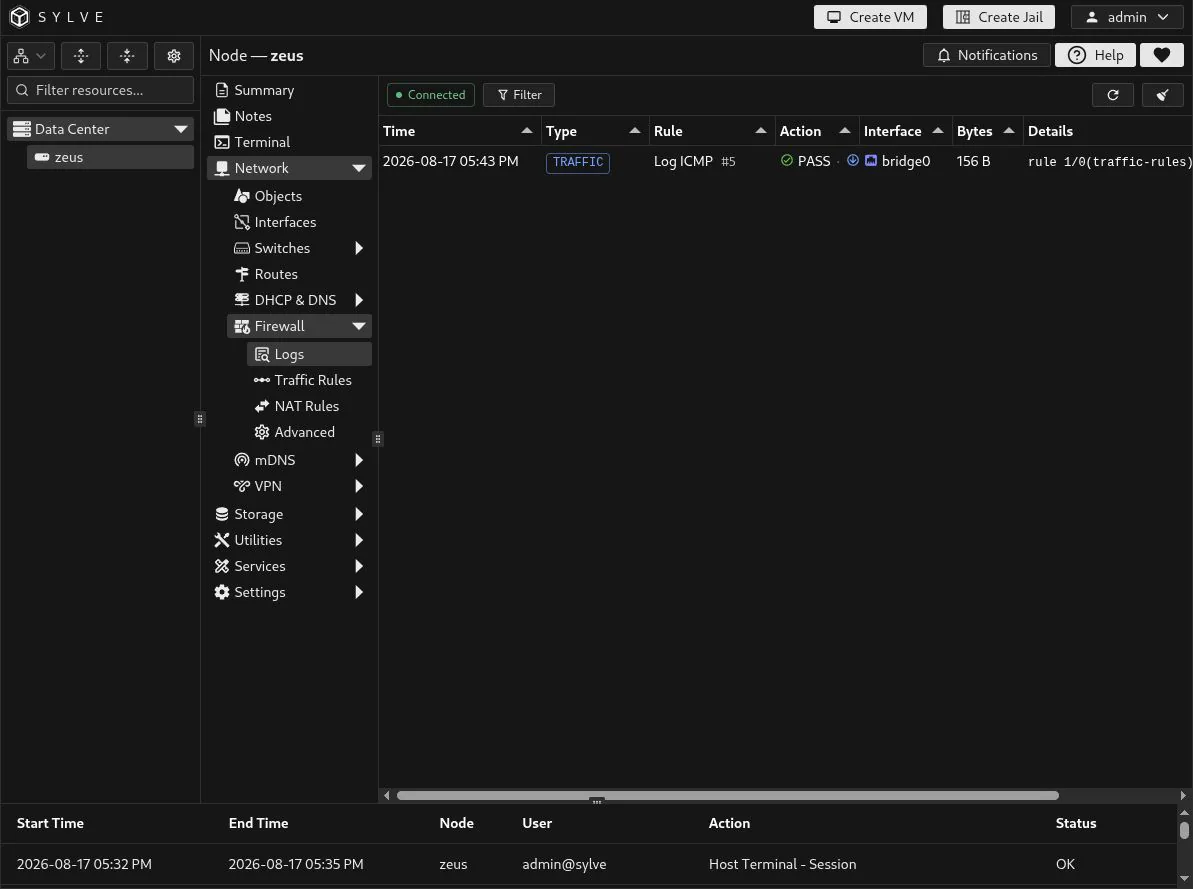Sort logs by Rule column

[x=711, y=131]
